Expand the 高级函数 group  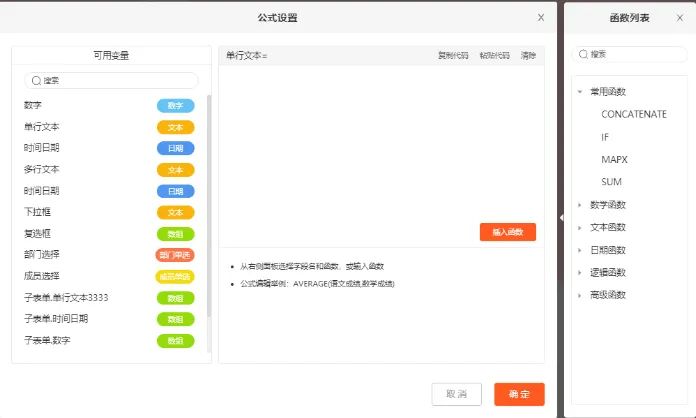click(580, 295)
